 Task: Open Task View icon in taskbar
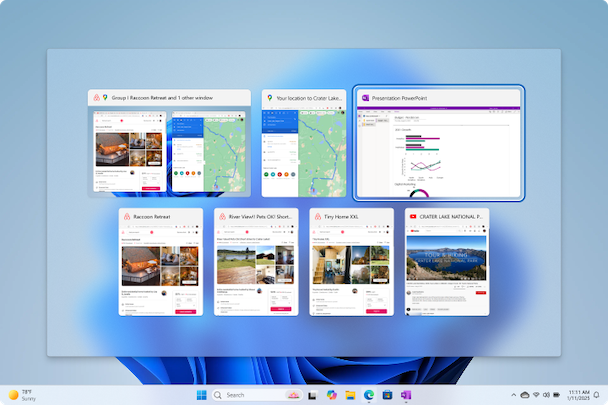313,395
